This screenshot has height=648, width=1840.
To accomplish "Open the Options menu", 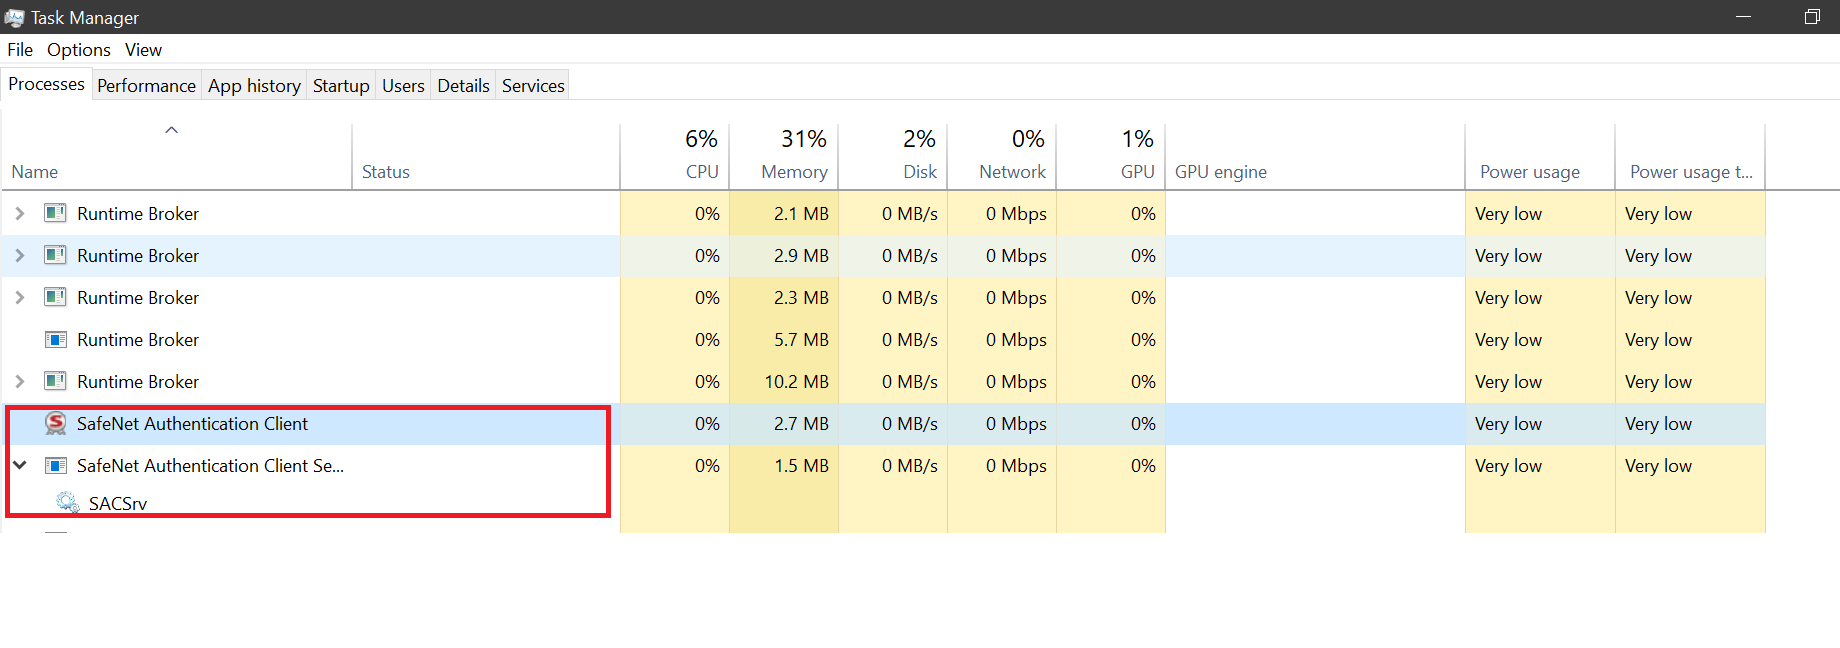I will pyautogui.click(x=78, y=50).
